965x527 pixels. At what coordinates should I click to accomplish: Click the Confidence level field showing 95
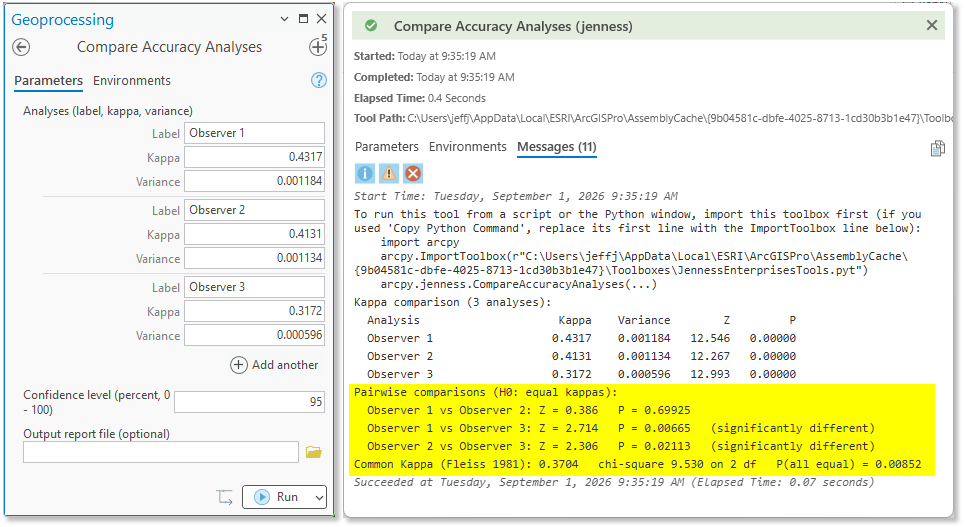249,402
